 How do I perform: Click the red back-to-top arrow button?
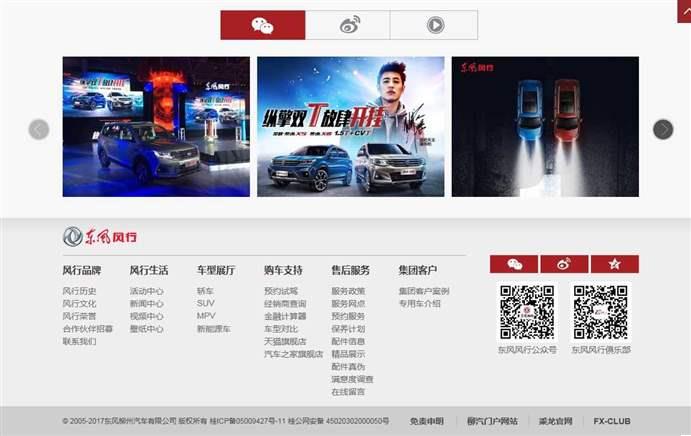click(x=684, y=11)
